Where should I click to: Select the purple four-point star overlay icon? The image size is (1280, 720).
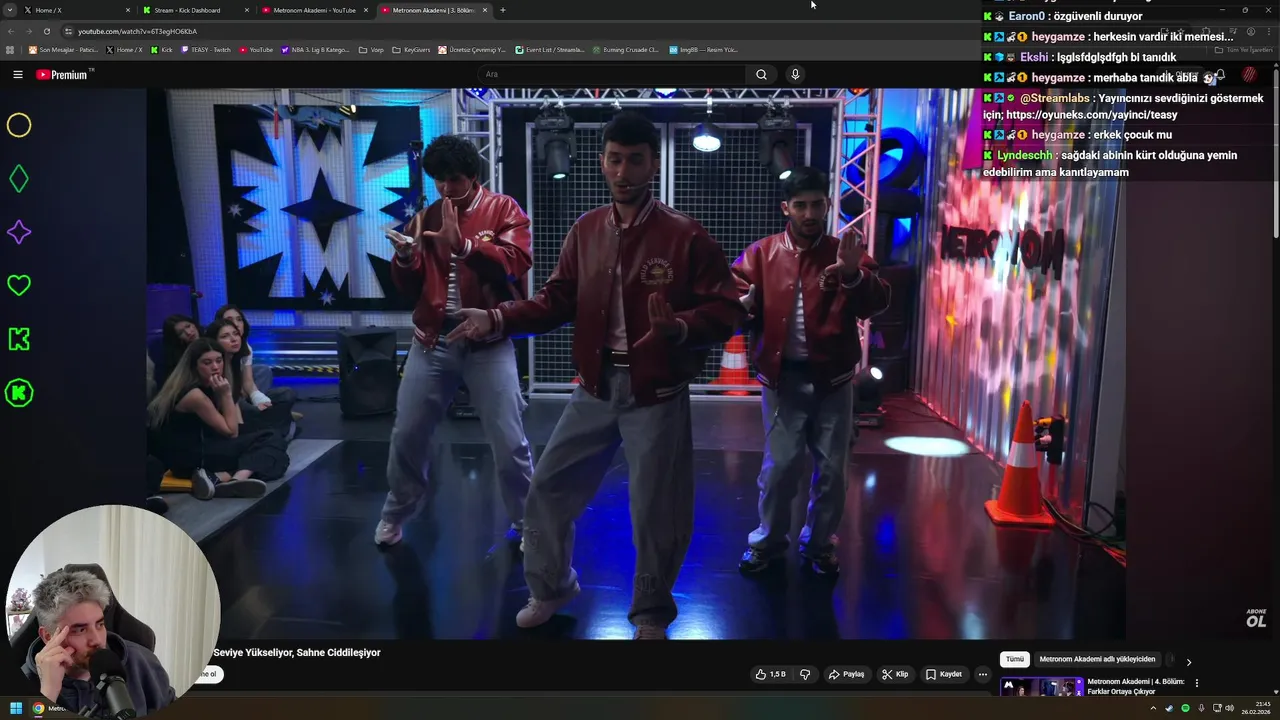click(x=19, y=232)
